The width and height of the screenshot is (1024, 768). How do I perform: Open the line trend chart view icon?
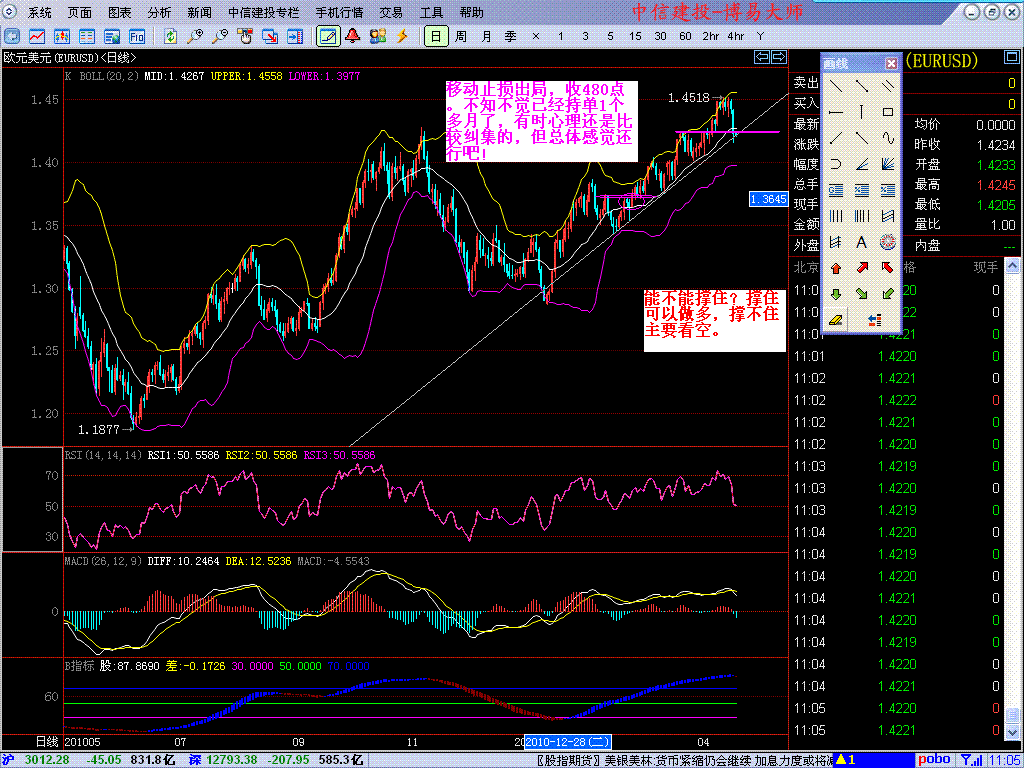click(37, 36)
